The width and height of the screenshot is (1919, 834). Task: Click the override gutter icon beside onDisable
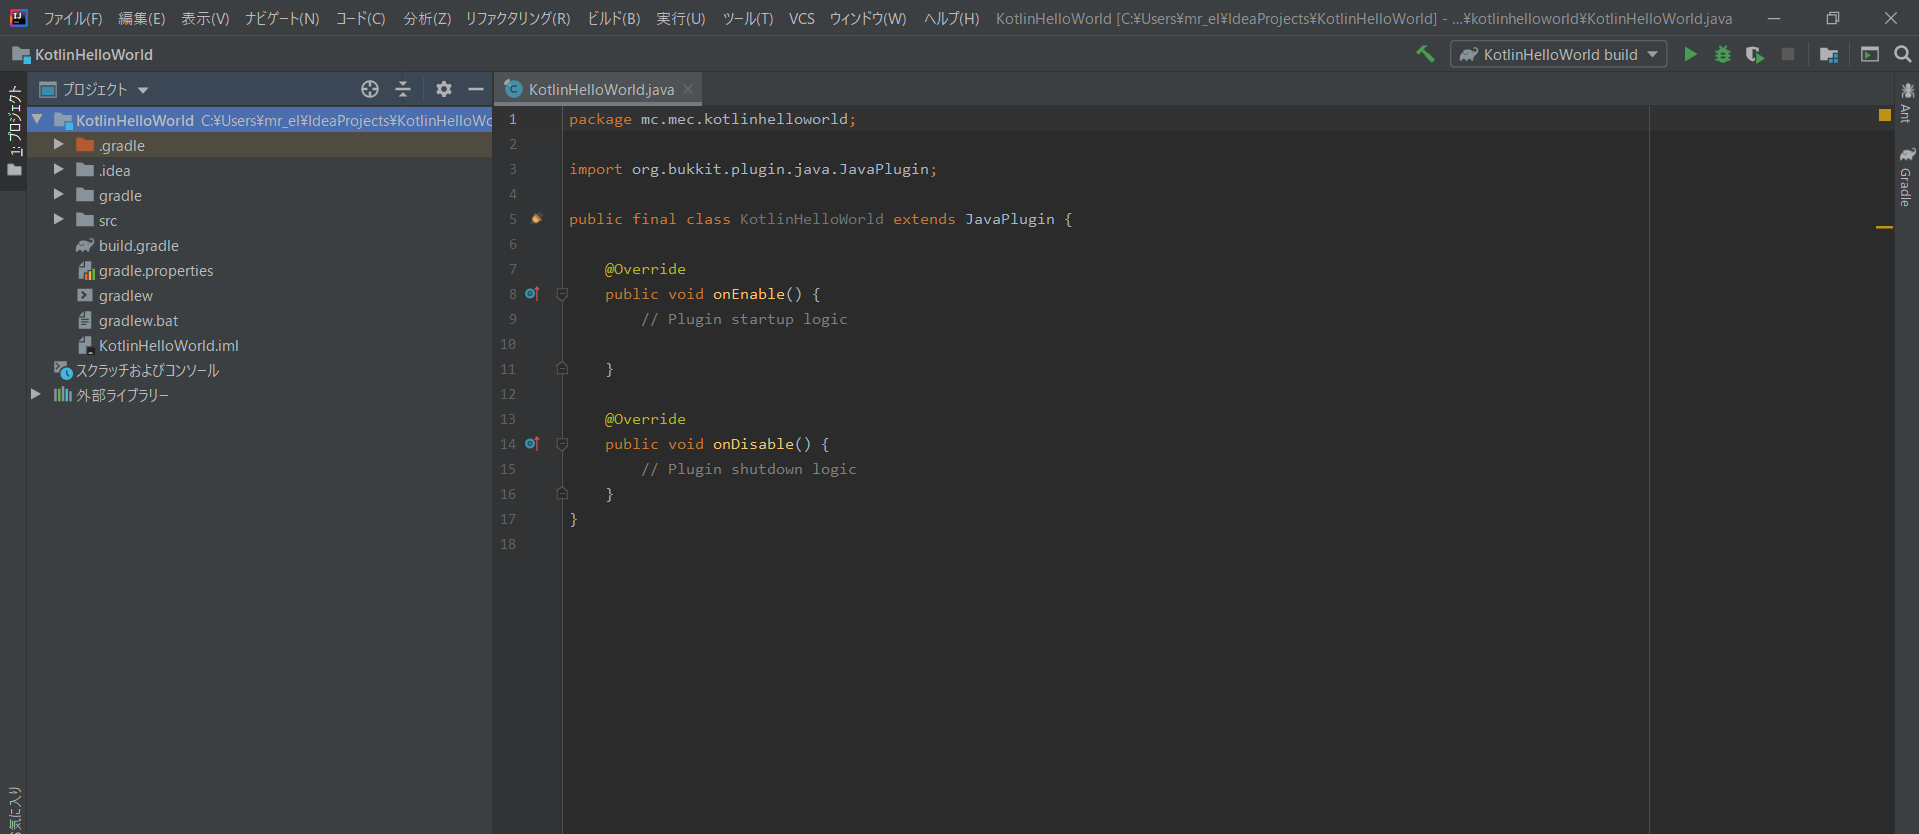[x=532, y=444]
